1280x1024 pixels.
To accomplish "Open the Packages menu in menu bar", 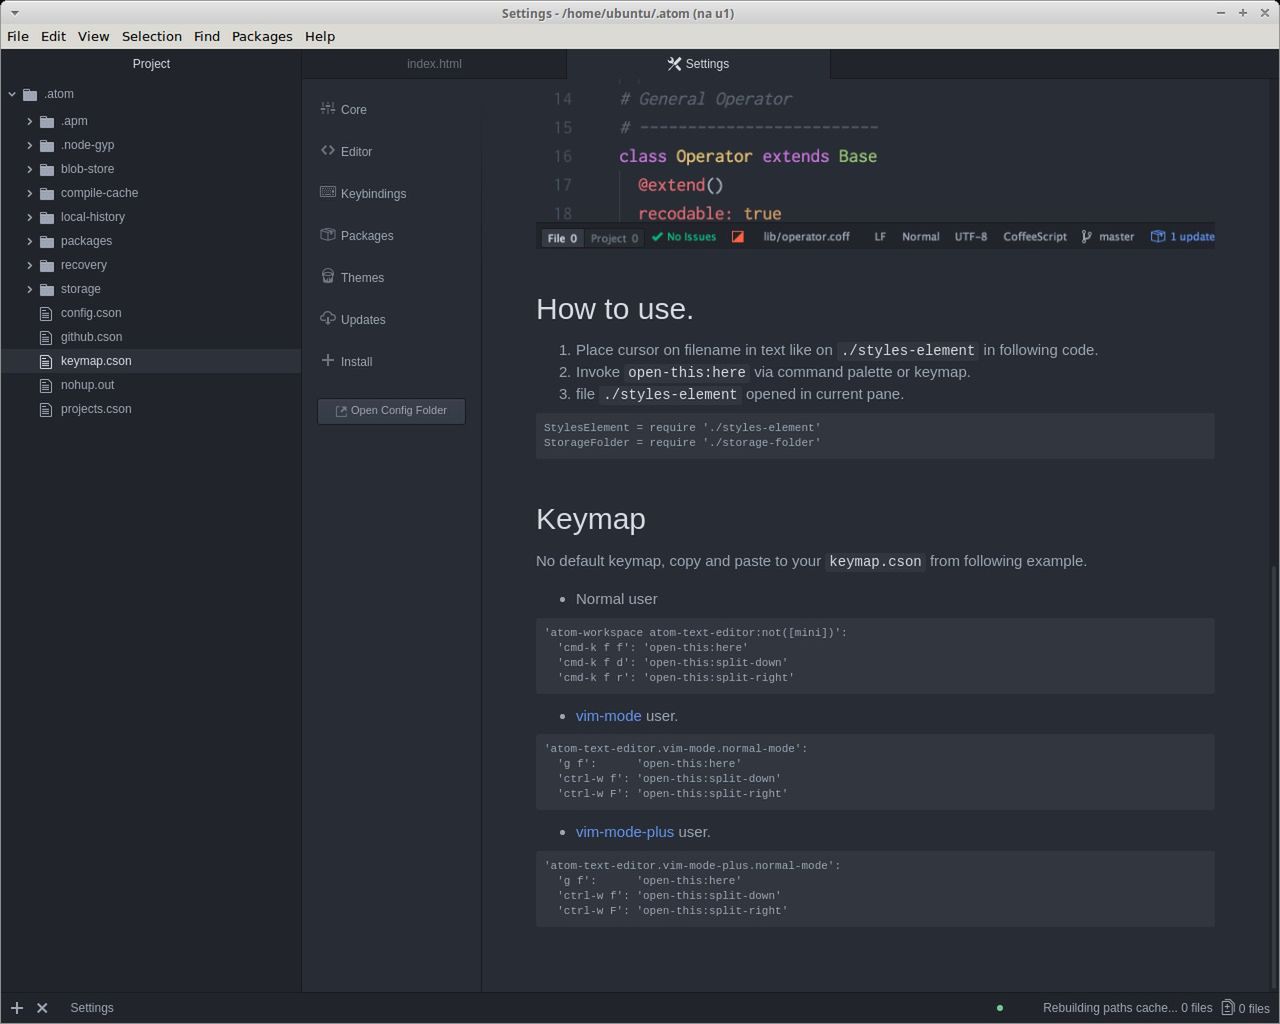I will coord(262,36).
